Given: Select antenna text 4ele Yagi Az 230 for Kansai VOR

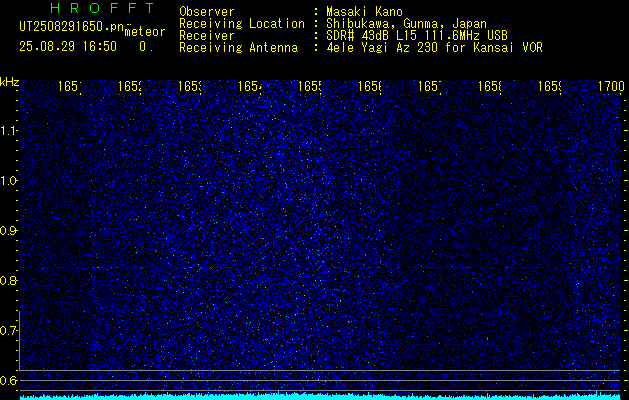Looking at the screenshot, I should [x=434, y=48].
